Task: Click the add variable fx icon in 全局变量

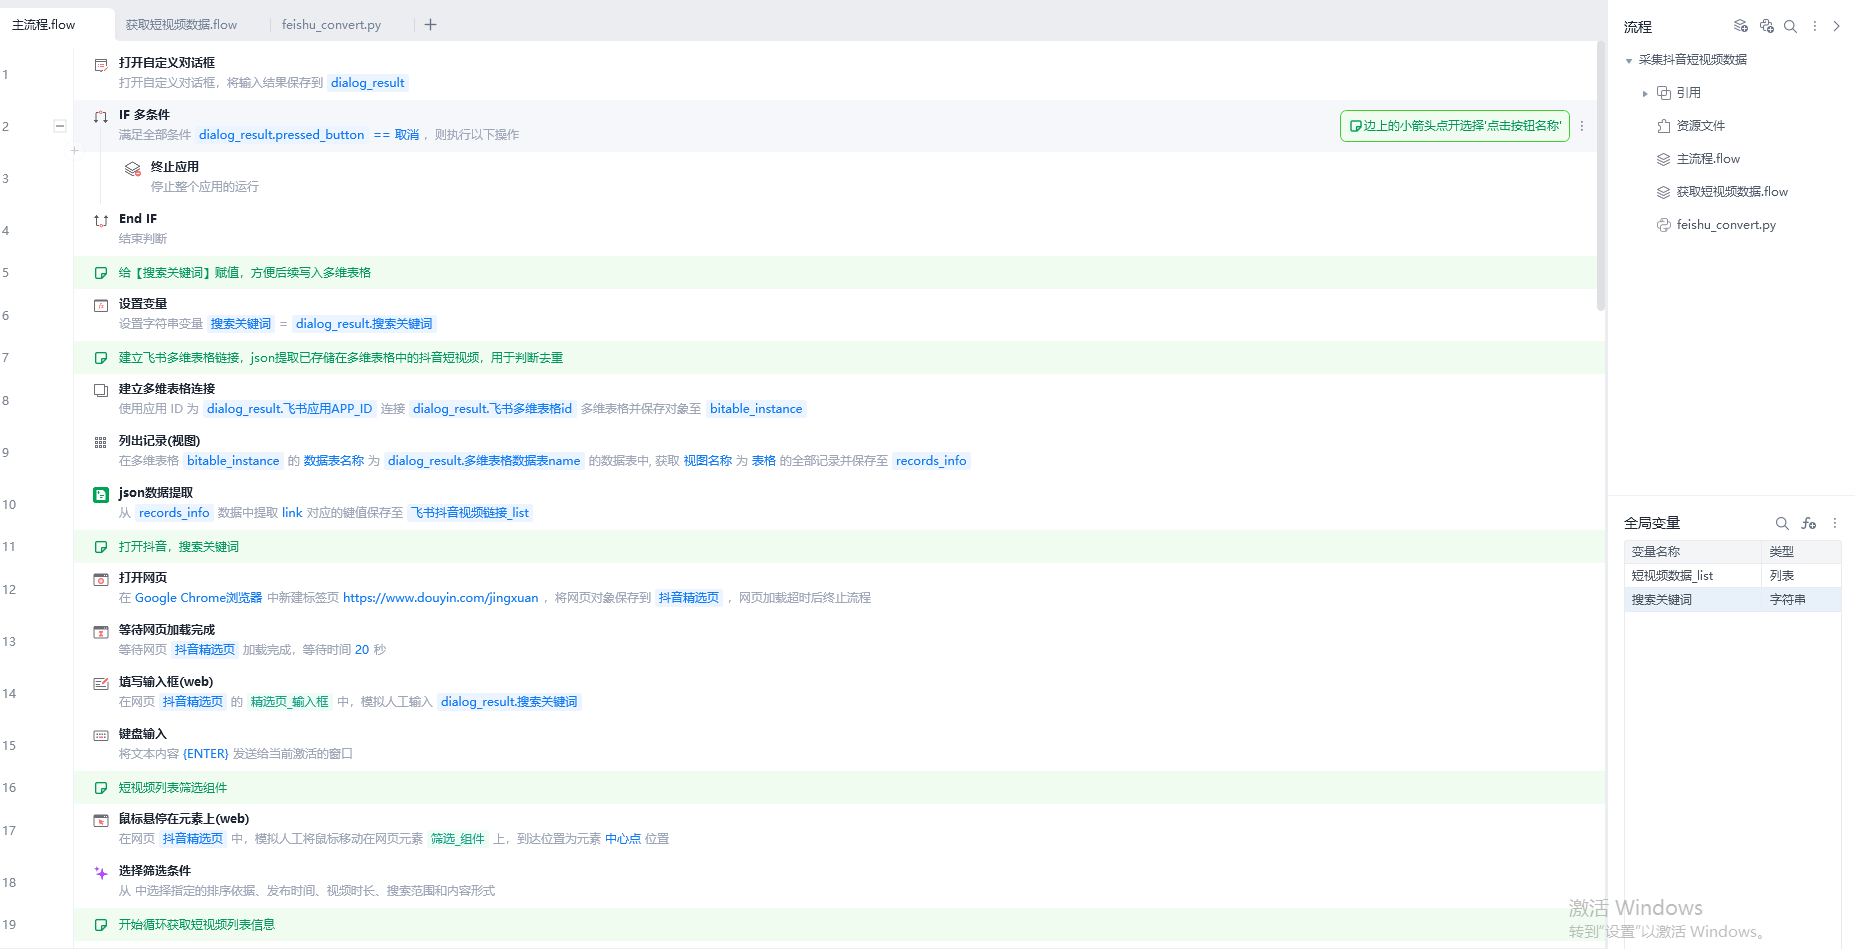Action: point(1809,523)
